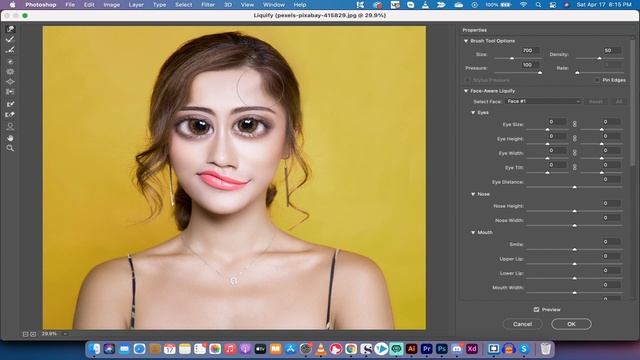Click the Eye Size link icon
This screenshot has height=360, width=640.
574,124
